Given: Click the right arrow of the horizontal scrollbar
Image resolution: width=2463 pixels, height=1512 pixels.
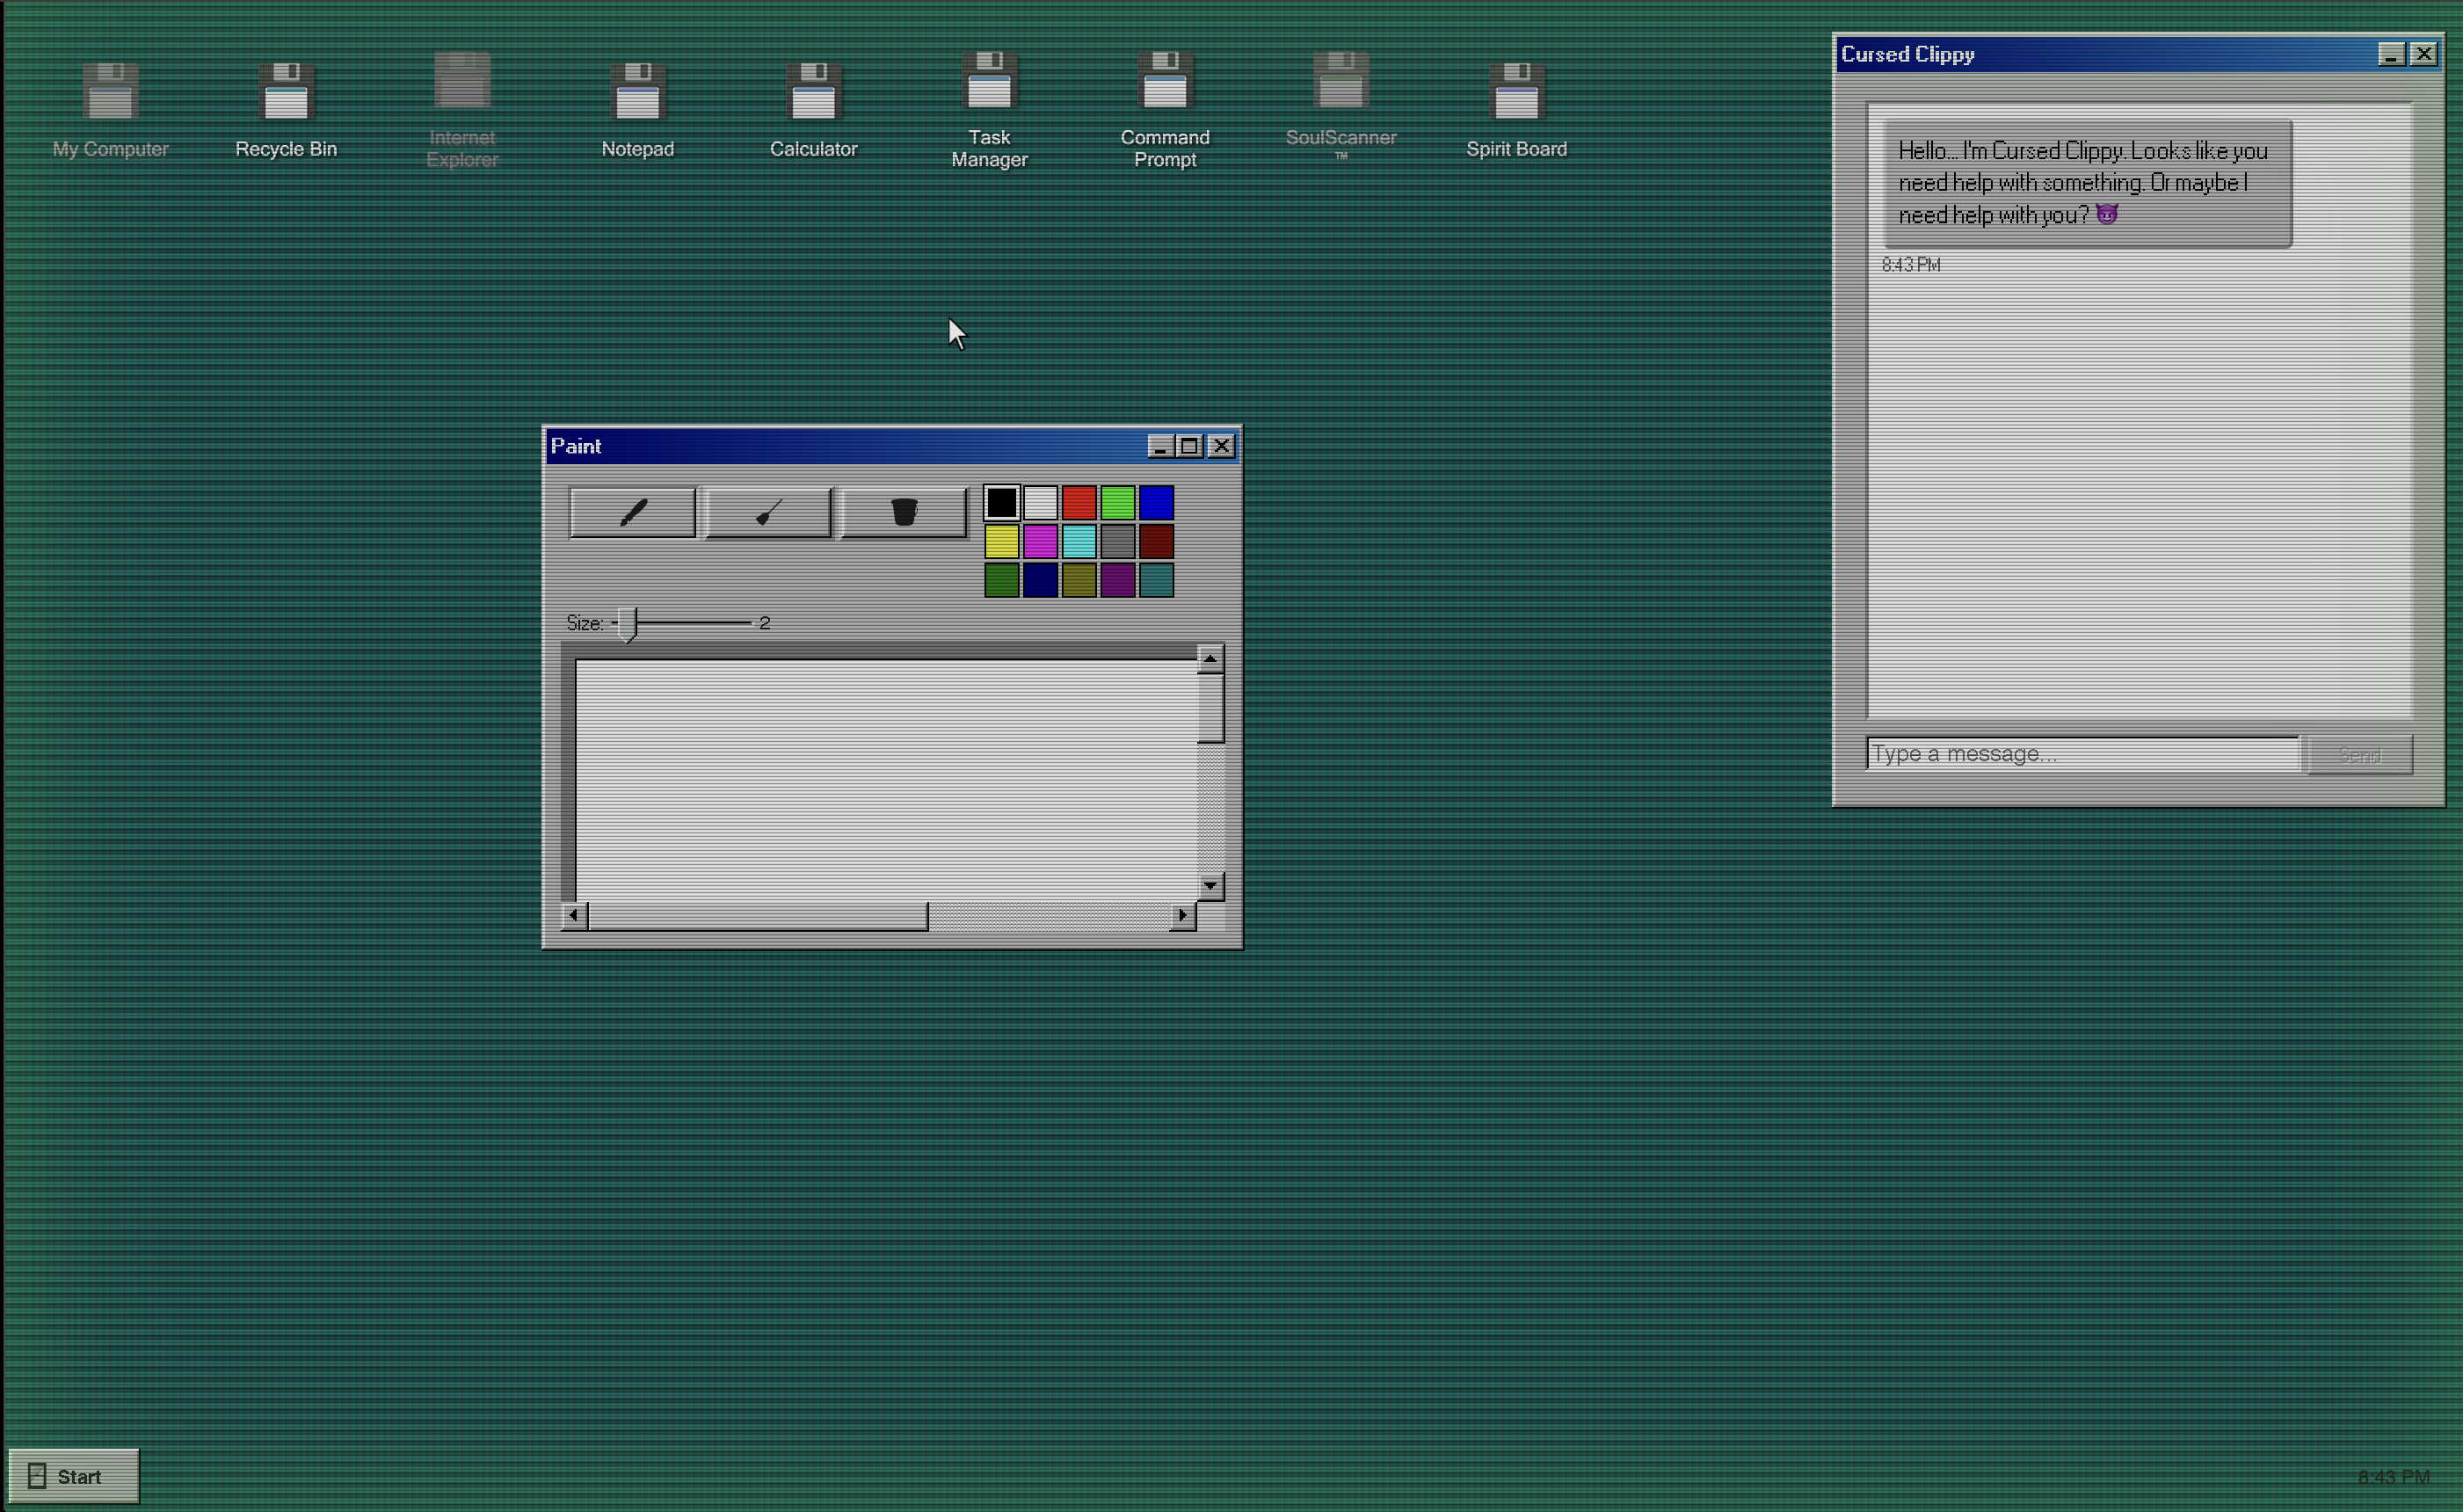Looking at the screenshot, I should [x=1183, y=915].
